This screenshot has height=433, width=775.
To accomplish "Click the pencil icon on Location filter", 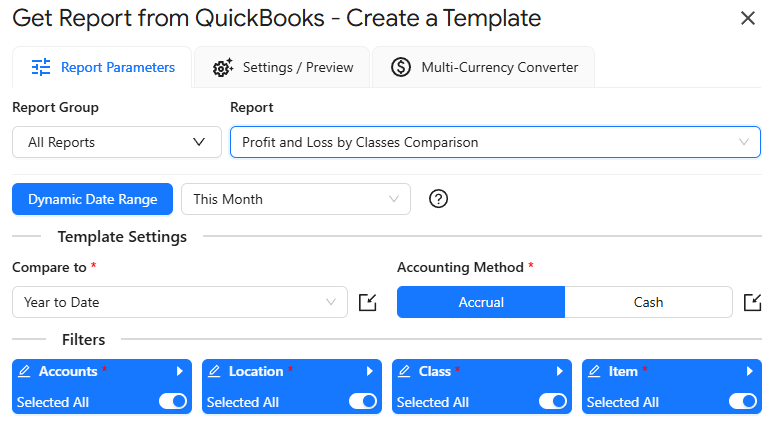I will point(215,372).
